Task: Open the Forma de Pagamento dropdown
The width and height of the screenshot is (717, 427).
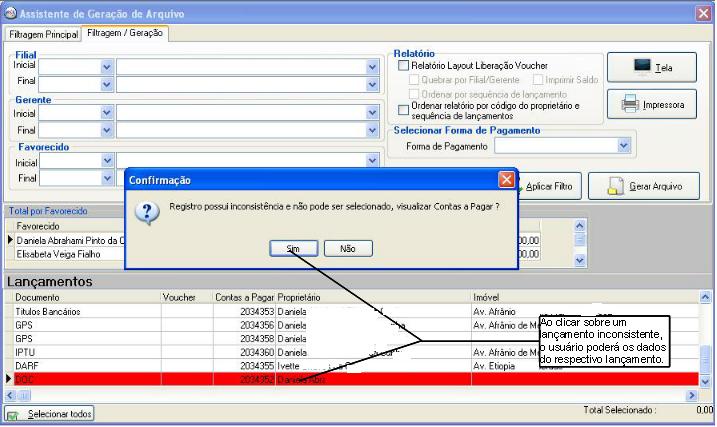Action: click(x=624, y=146)
